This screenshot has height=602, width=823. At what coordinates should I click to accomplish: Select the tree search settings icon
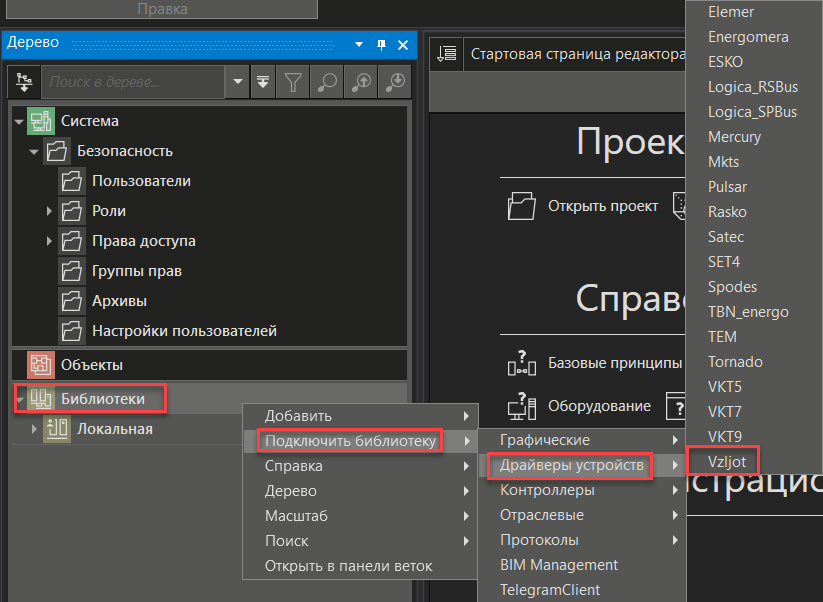pos(23,82)
